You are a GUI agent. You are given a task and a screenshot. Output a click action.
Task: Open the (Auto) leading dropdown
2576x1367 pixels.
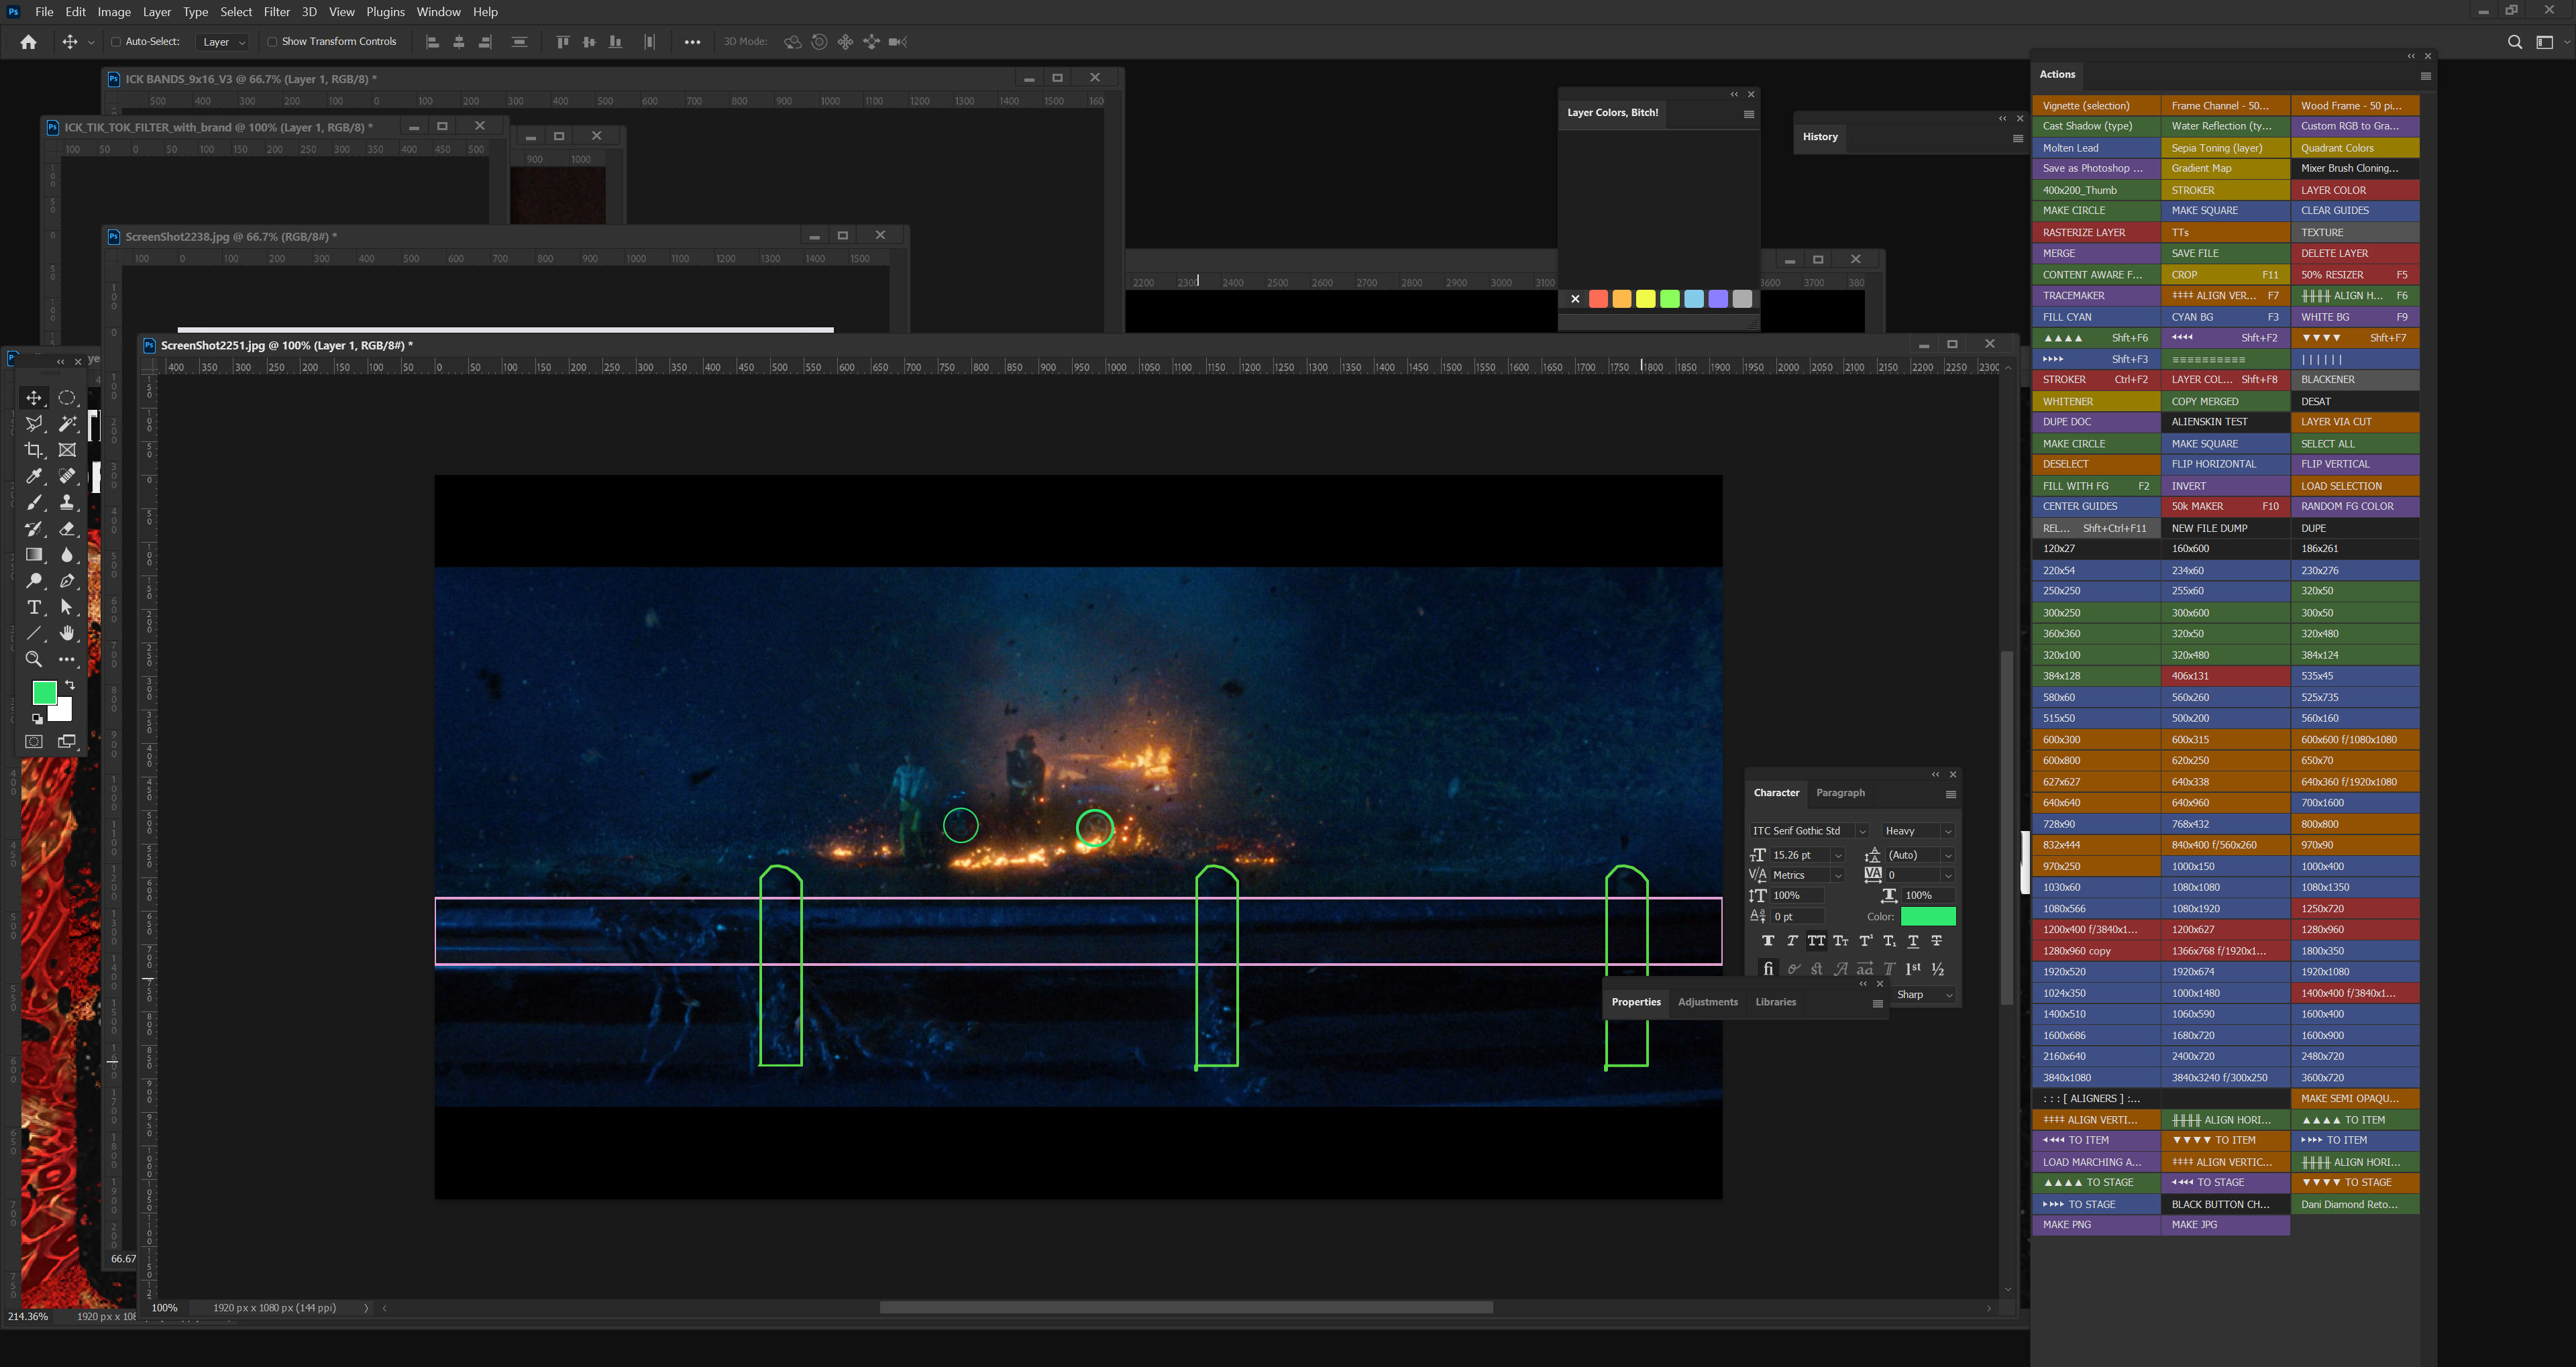click(1948, 855)
